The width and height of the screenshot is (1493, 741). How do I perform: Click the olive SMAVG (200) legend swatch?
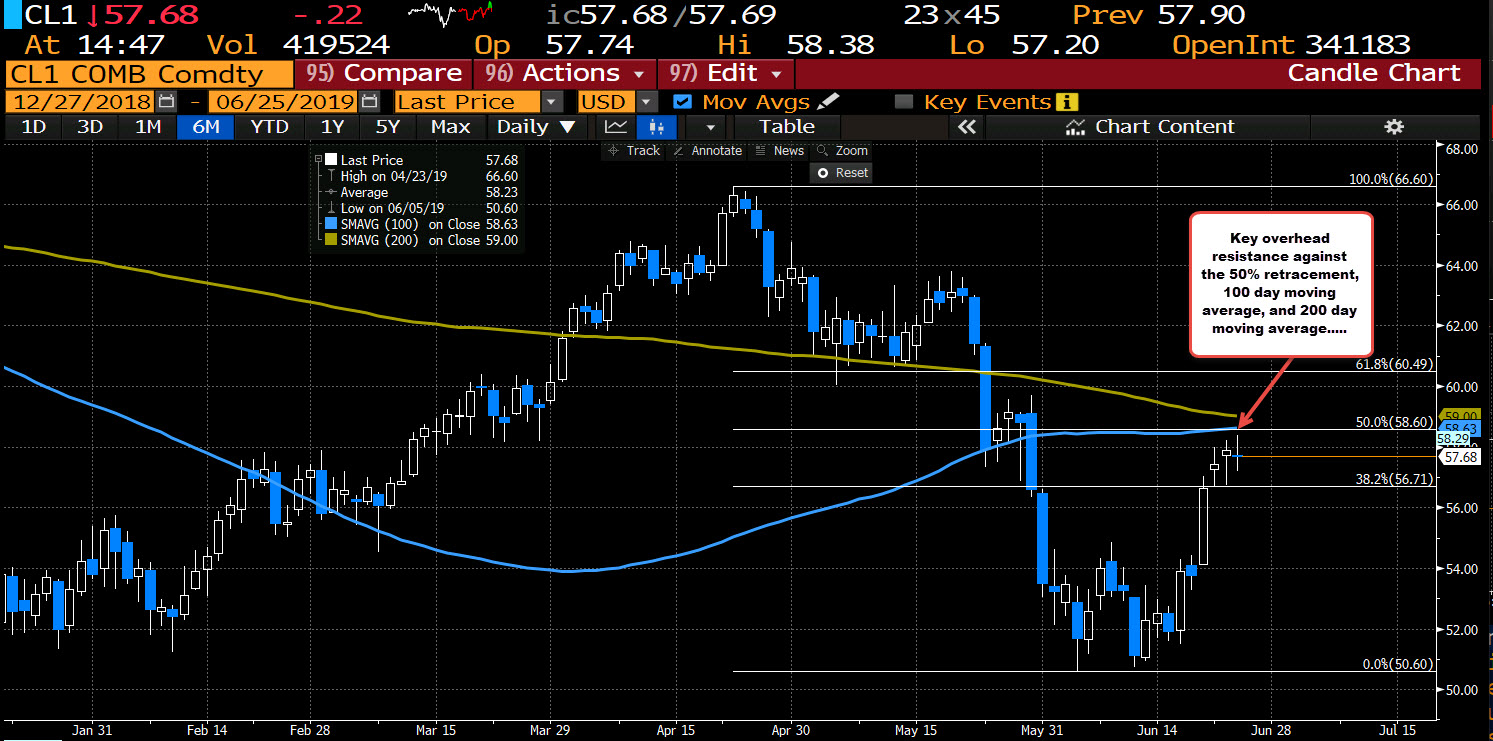point(332,240)
